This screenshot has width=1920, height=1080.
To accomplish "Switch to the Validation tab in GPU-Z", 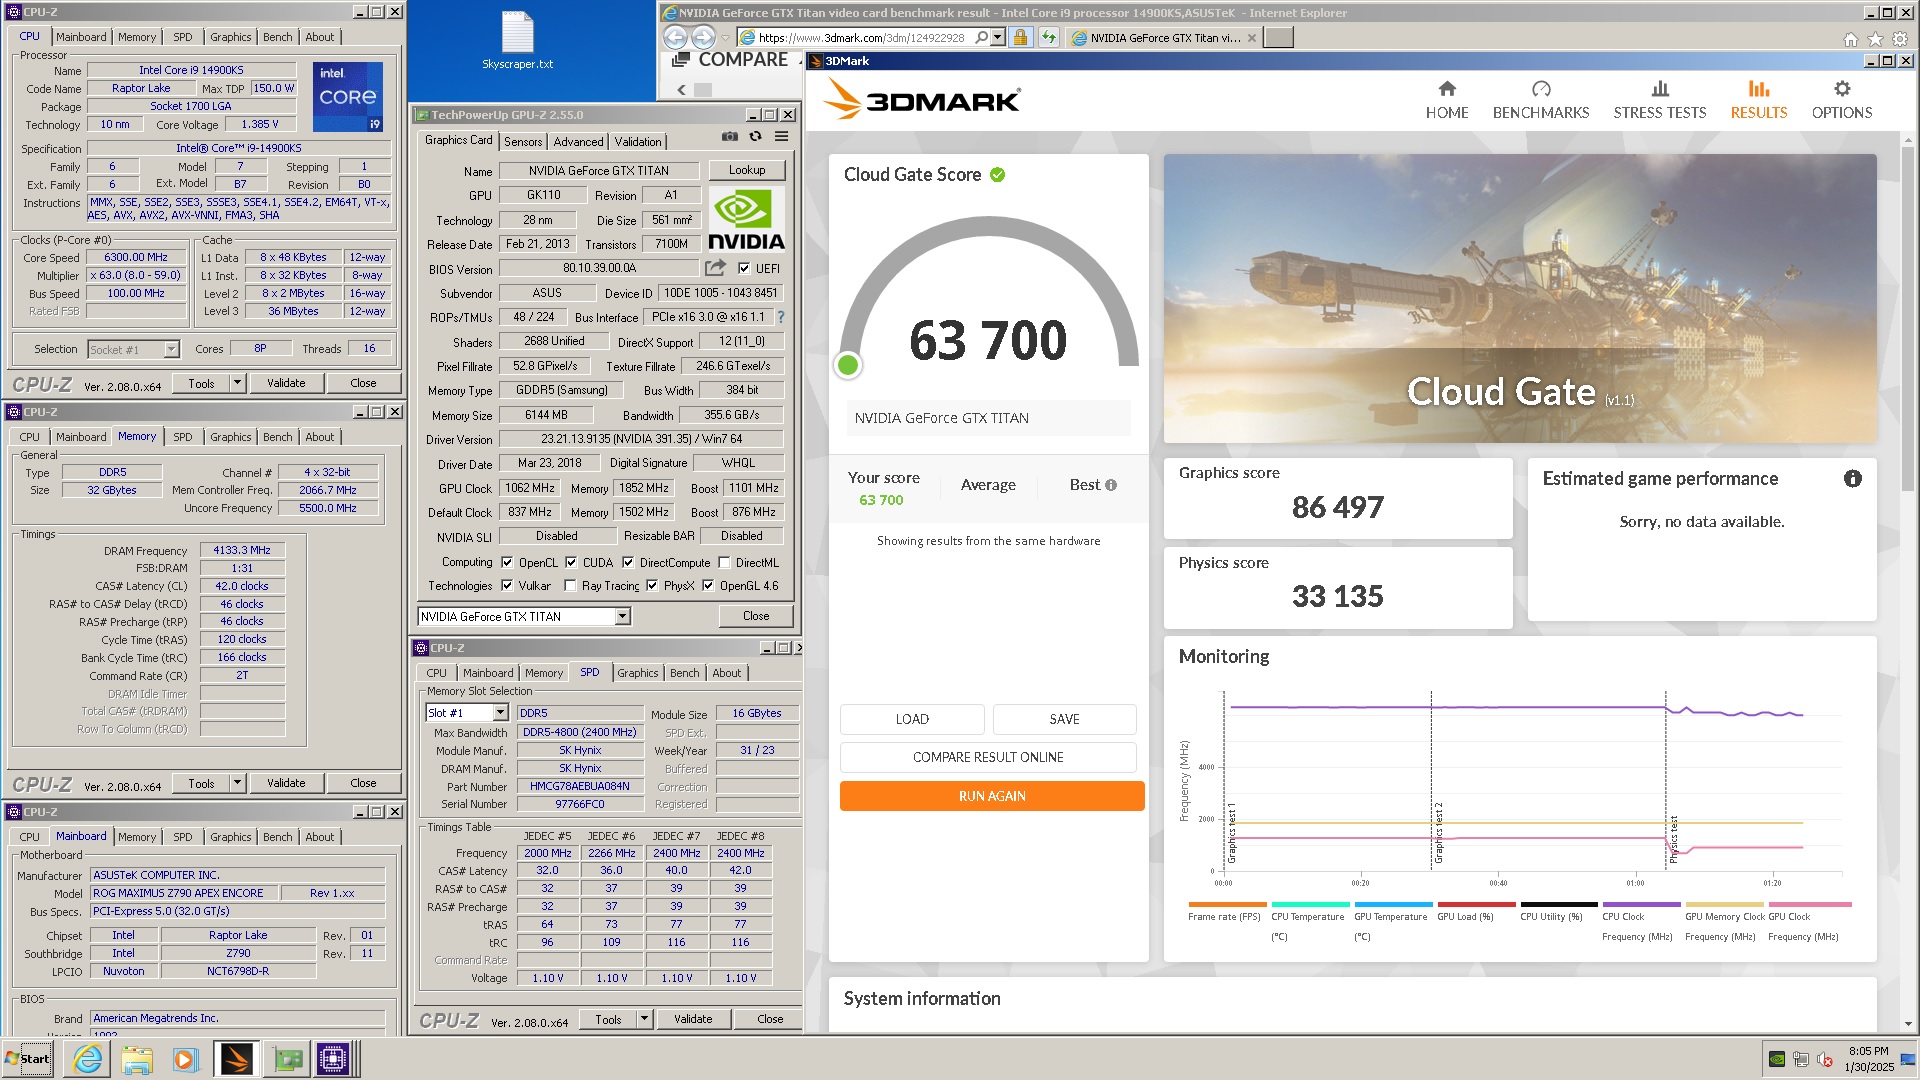I will [638, 142].
